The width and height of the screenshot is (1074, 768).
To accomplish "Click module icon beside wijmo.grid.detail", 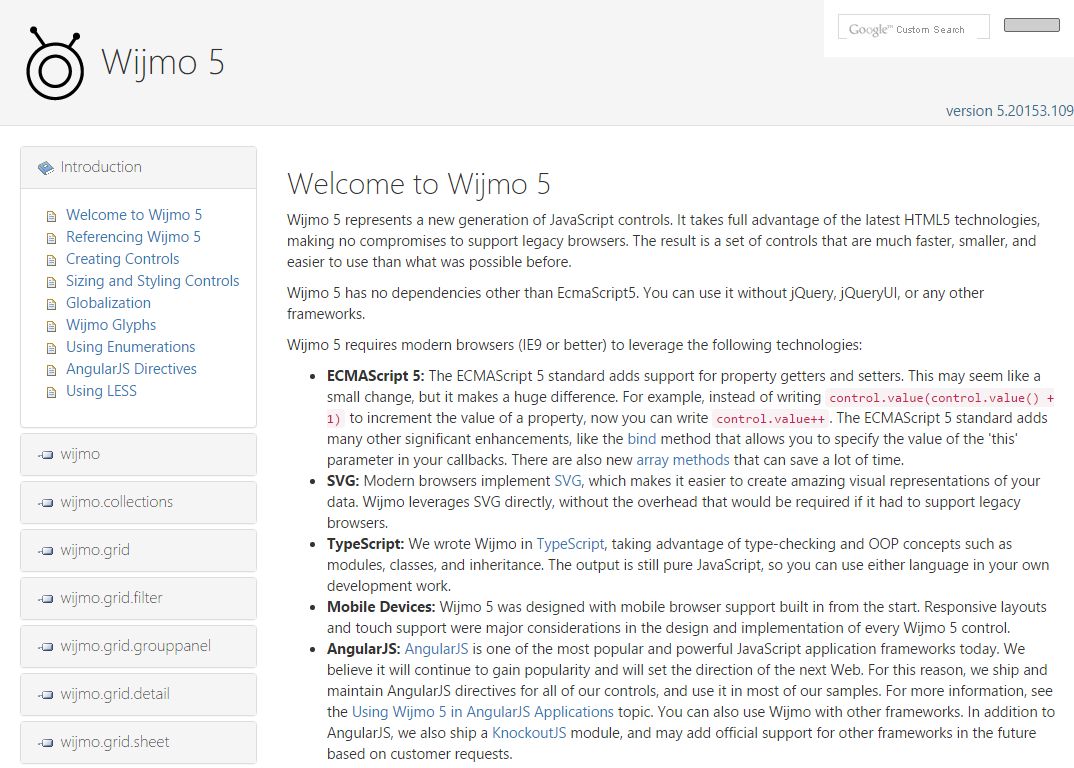I will (46, 695).
